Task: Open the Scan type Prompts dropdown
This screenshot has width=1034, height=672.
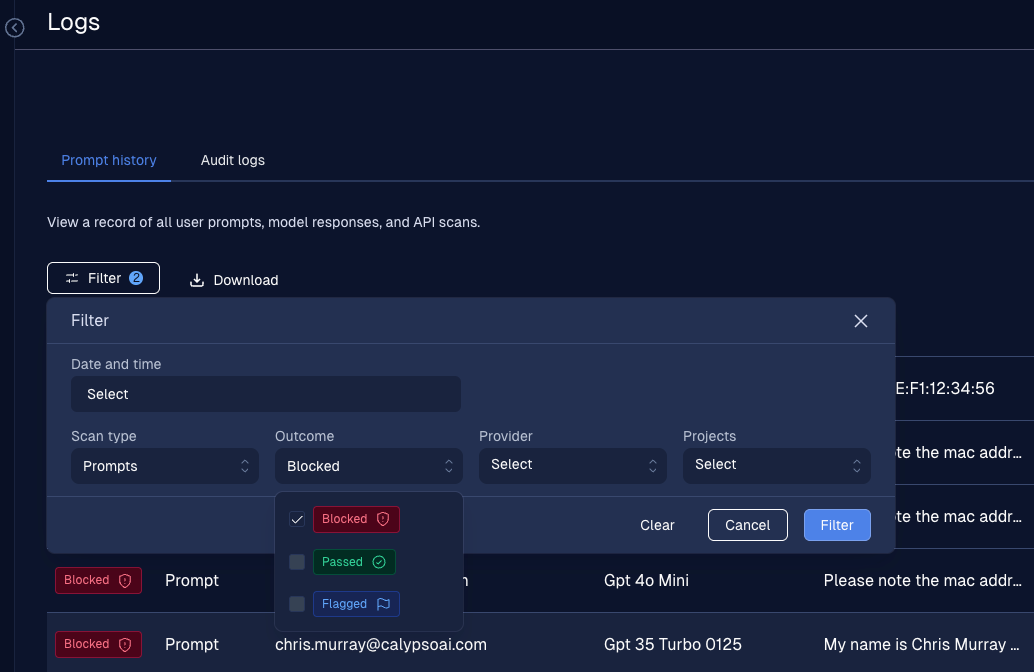Action: 165,466
